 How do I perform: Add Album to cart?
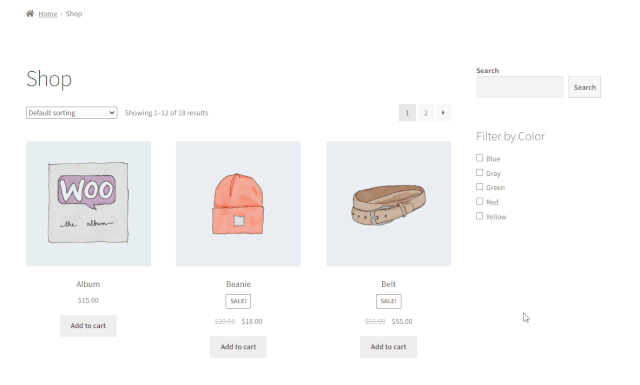point(88,326)
